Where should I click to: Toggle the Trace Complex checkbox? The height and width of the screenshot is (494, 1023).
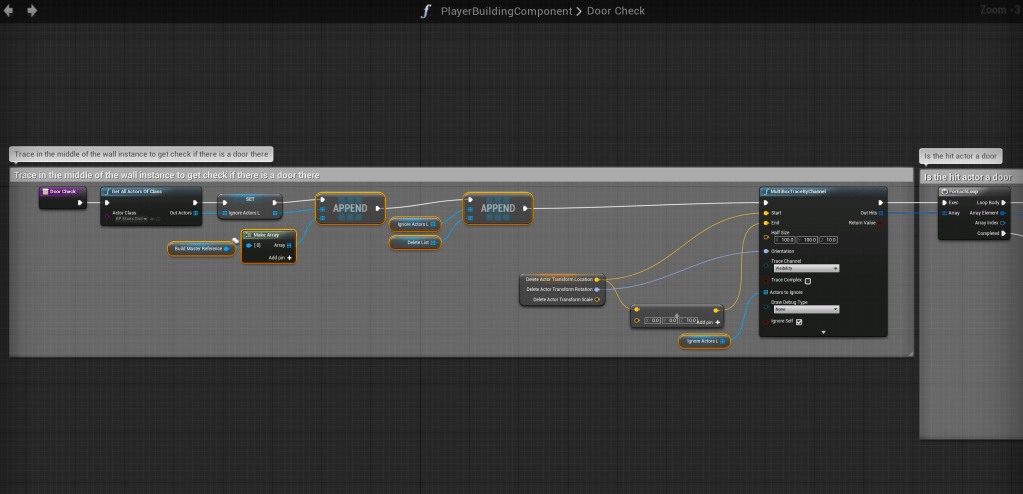808,281
